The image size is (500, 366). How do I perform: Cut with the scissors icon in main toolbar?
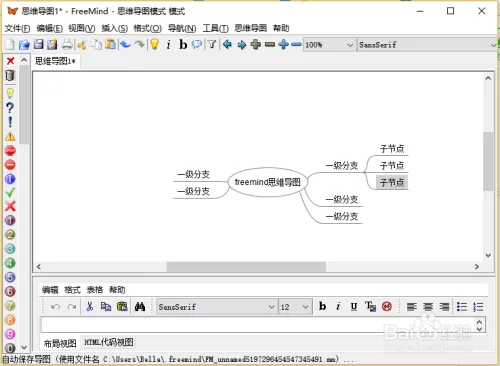pos(82,44)
